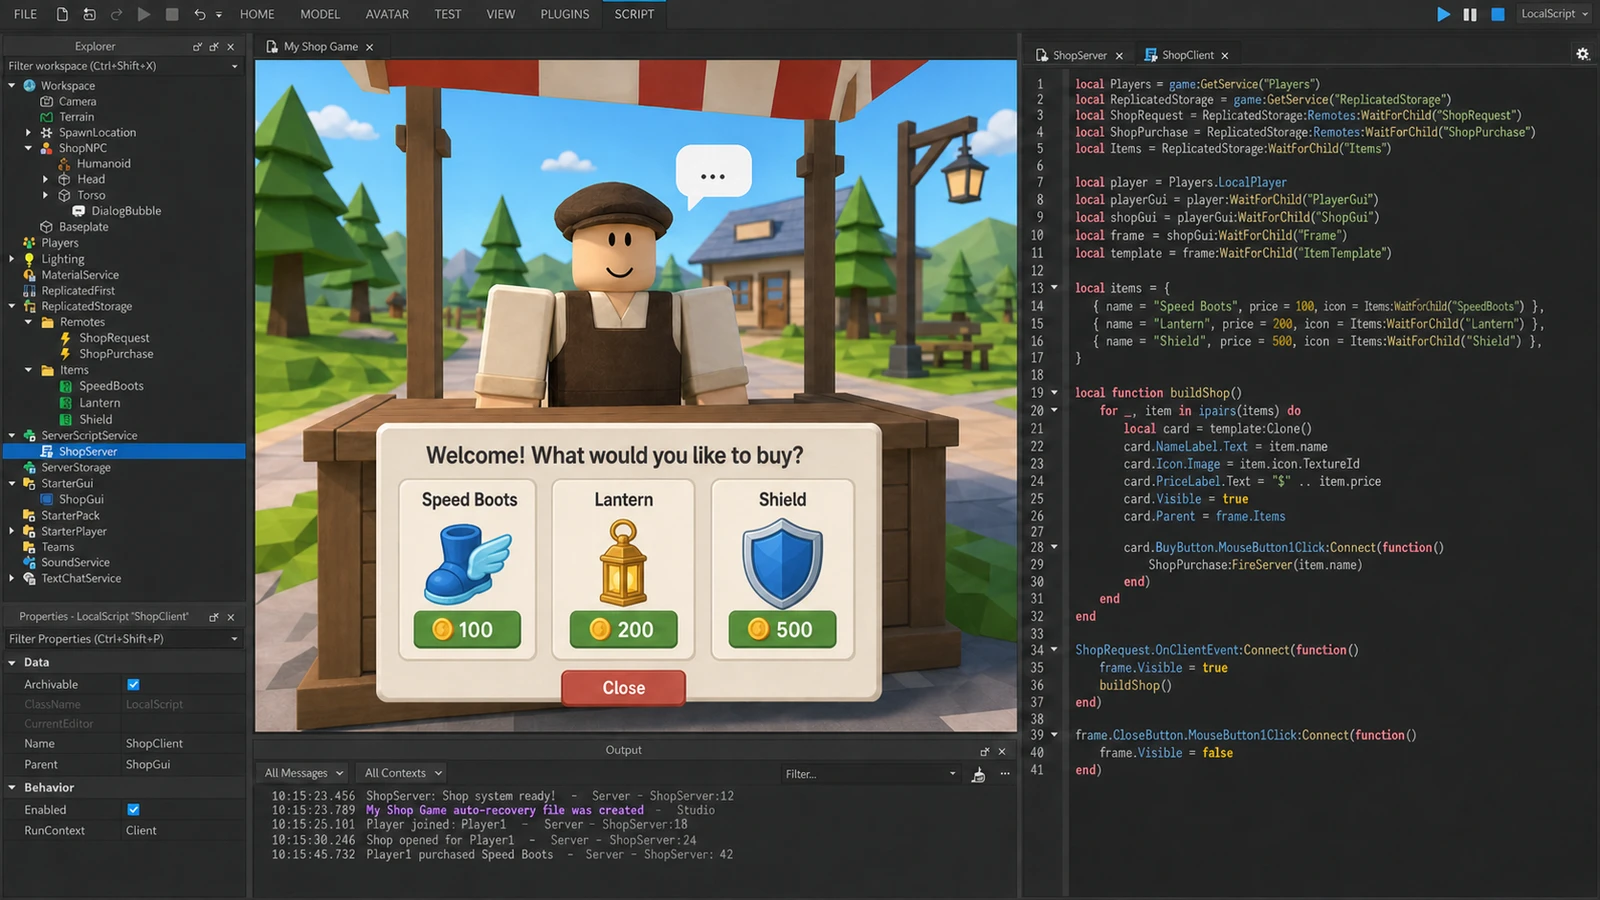Click the grey Play button beside Redo
This screenshot has width=1600, height=900.
pyautogui.click(x=144, y=14)
